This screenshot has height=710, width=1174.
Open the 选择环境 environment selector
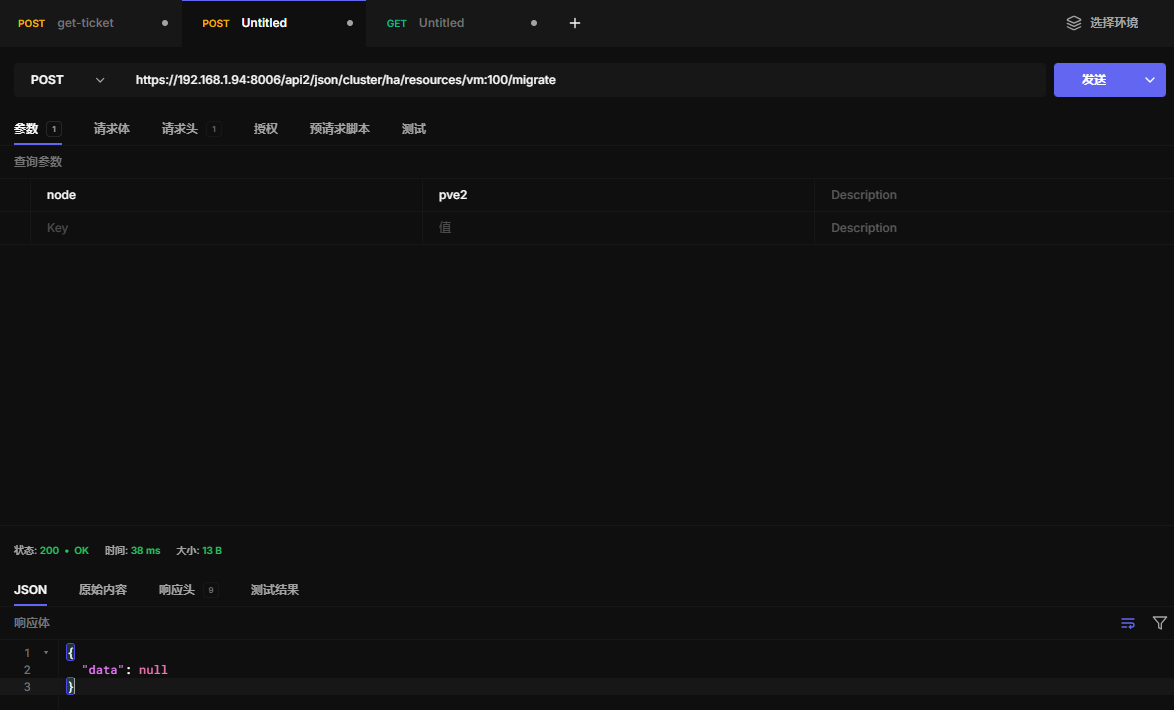pos(1113,23)
